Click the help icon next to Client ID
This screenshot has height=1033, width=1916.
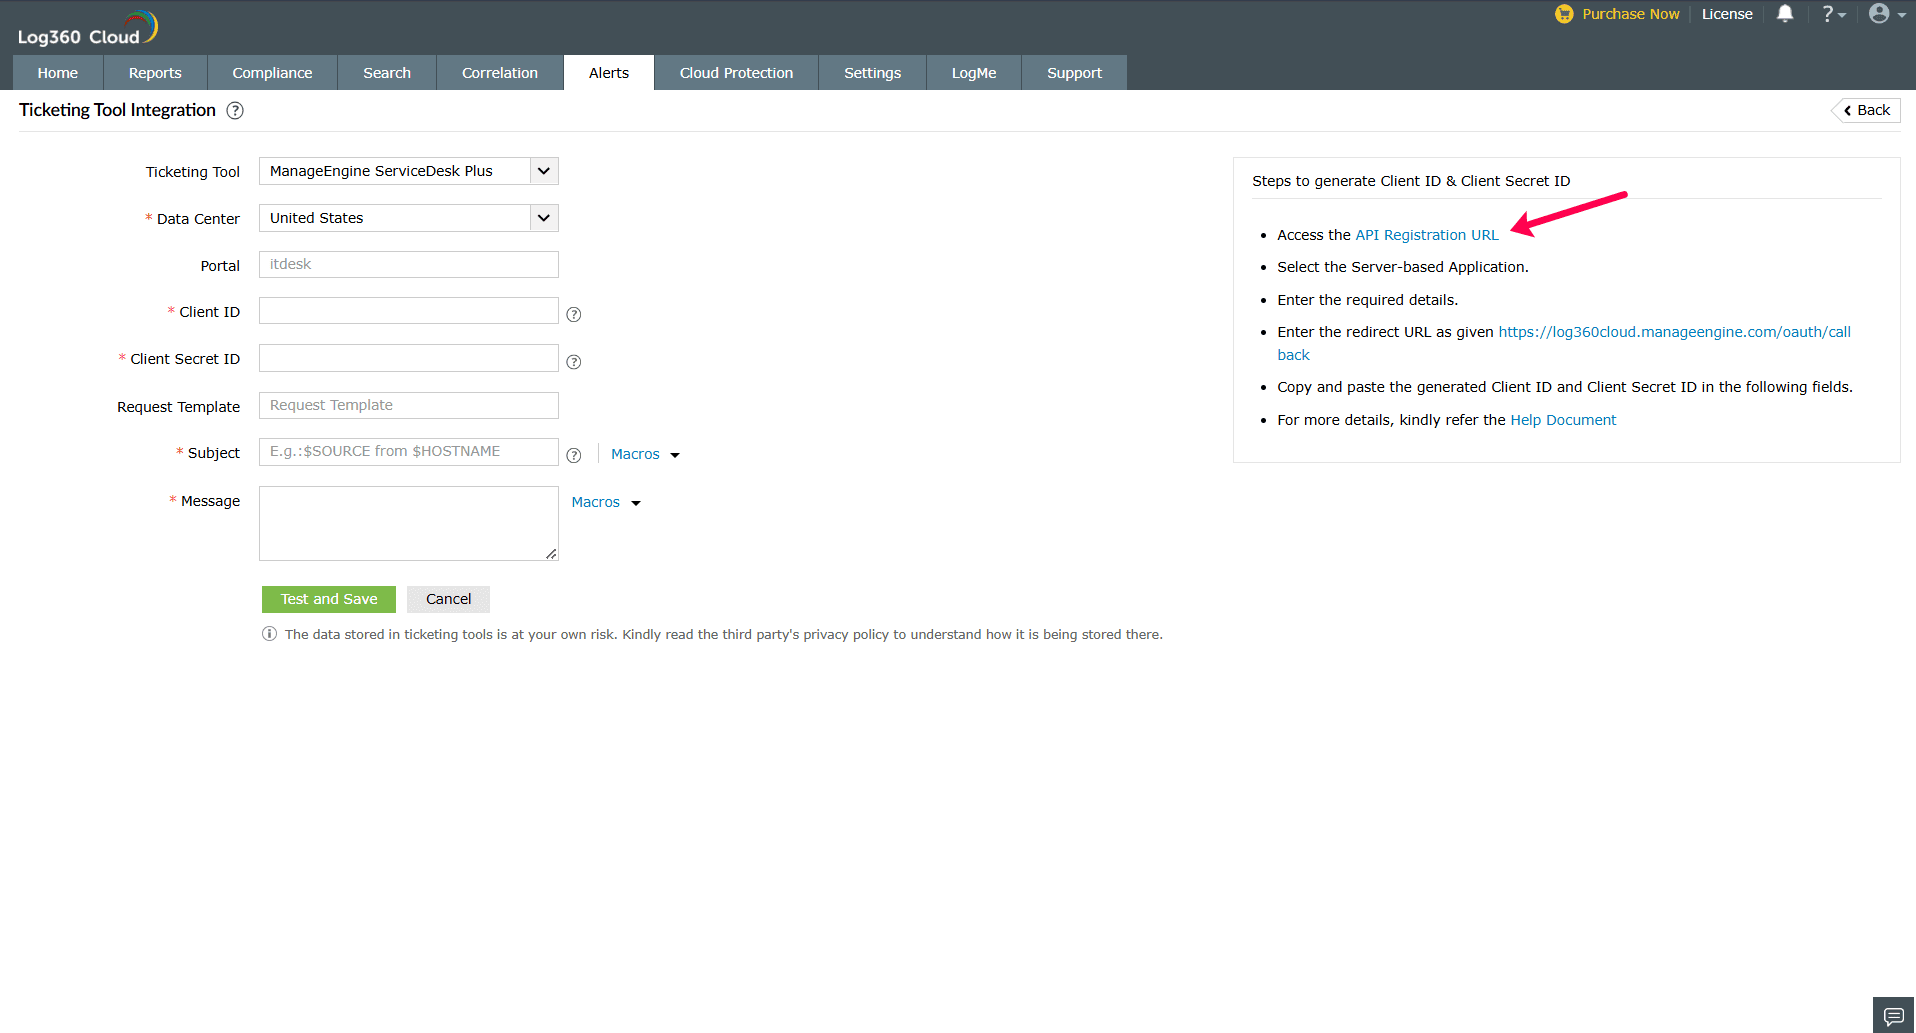[574, 314]
